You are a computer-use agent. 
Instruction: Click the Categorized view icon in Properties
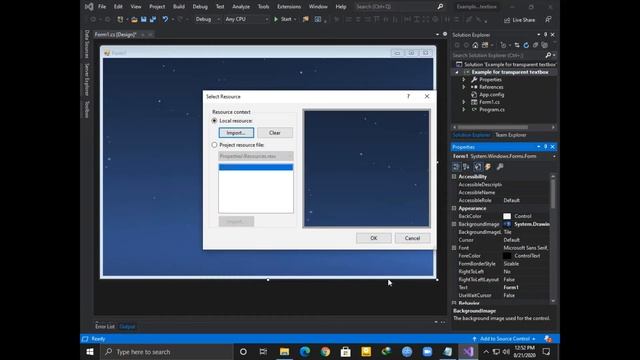point(456,167)
